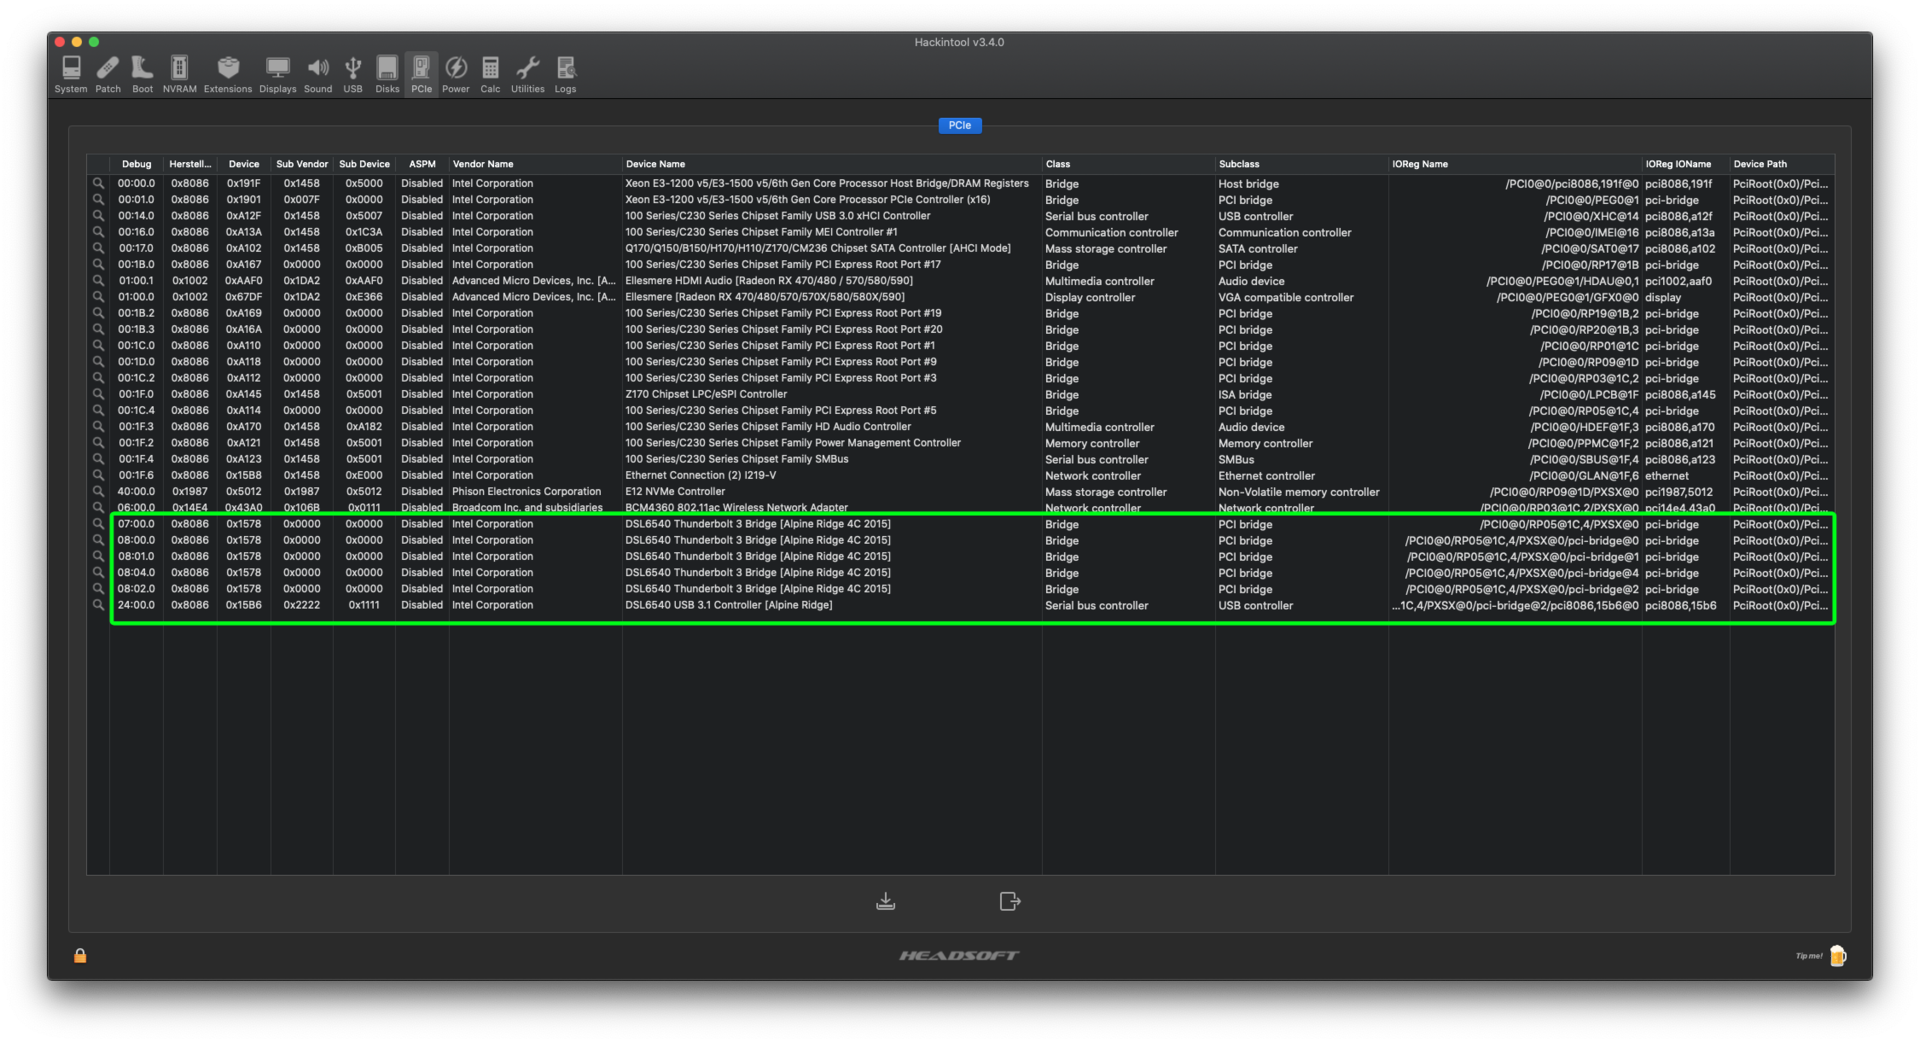Open the Patch toolbar section
Viewport: 1920px width, 1043px height.
(108, 74)
